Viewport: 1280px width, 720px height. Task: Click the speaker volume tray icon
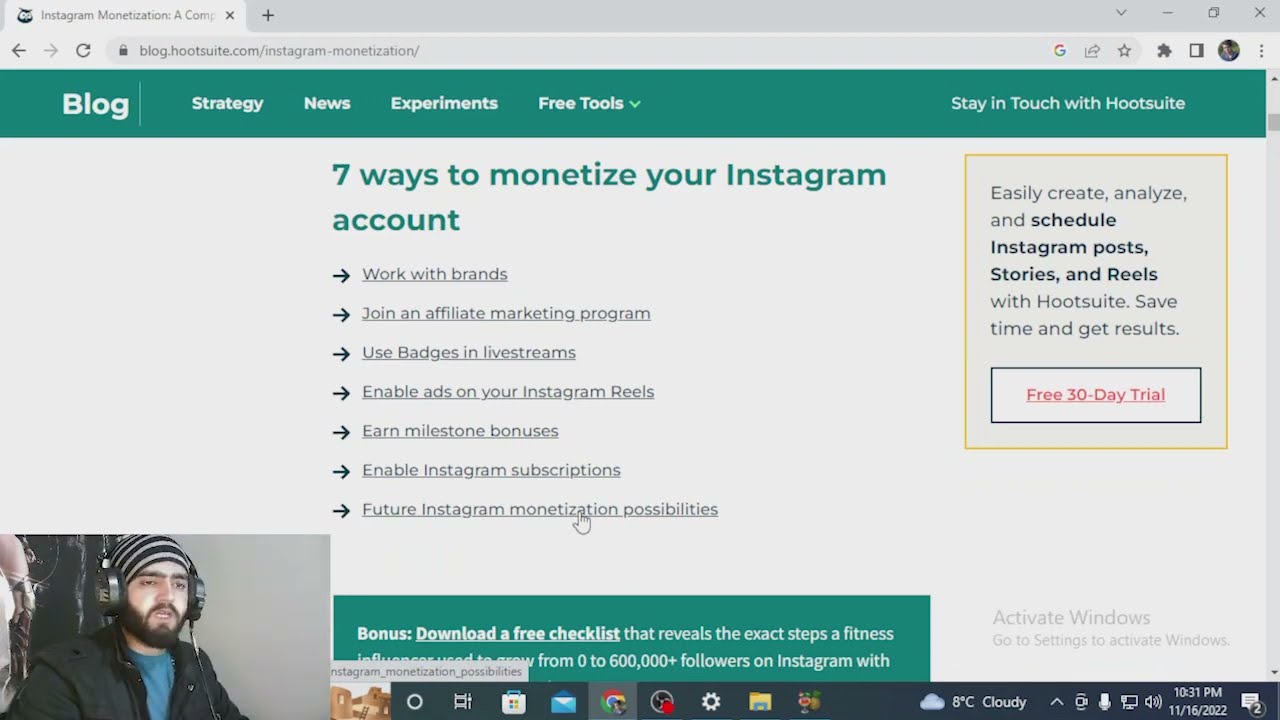pyautogui.click(x=1153, y=702)
